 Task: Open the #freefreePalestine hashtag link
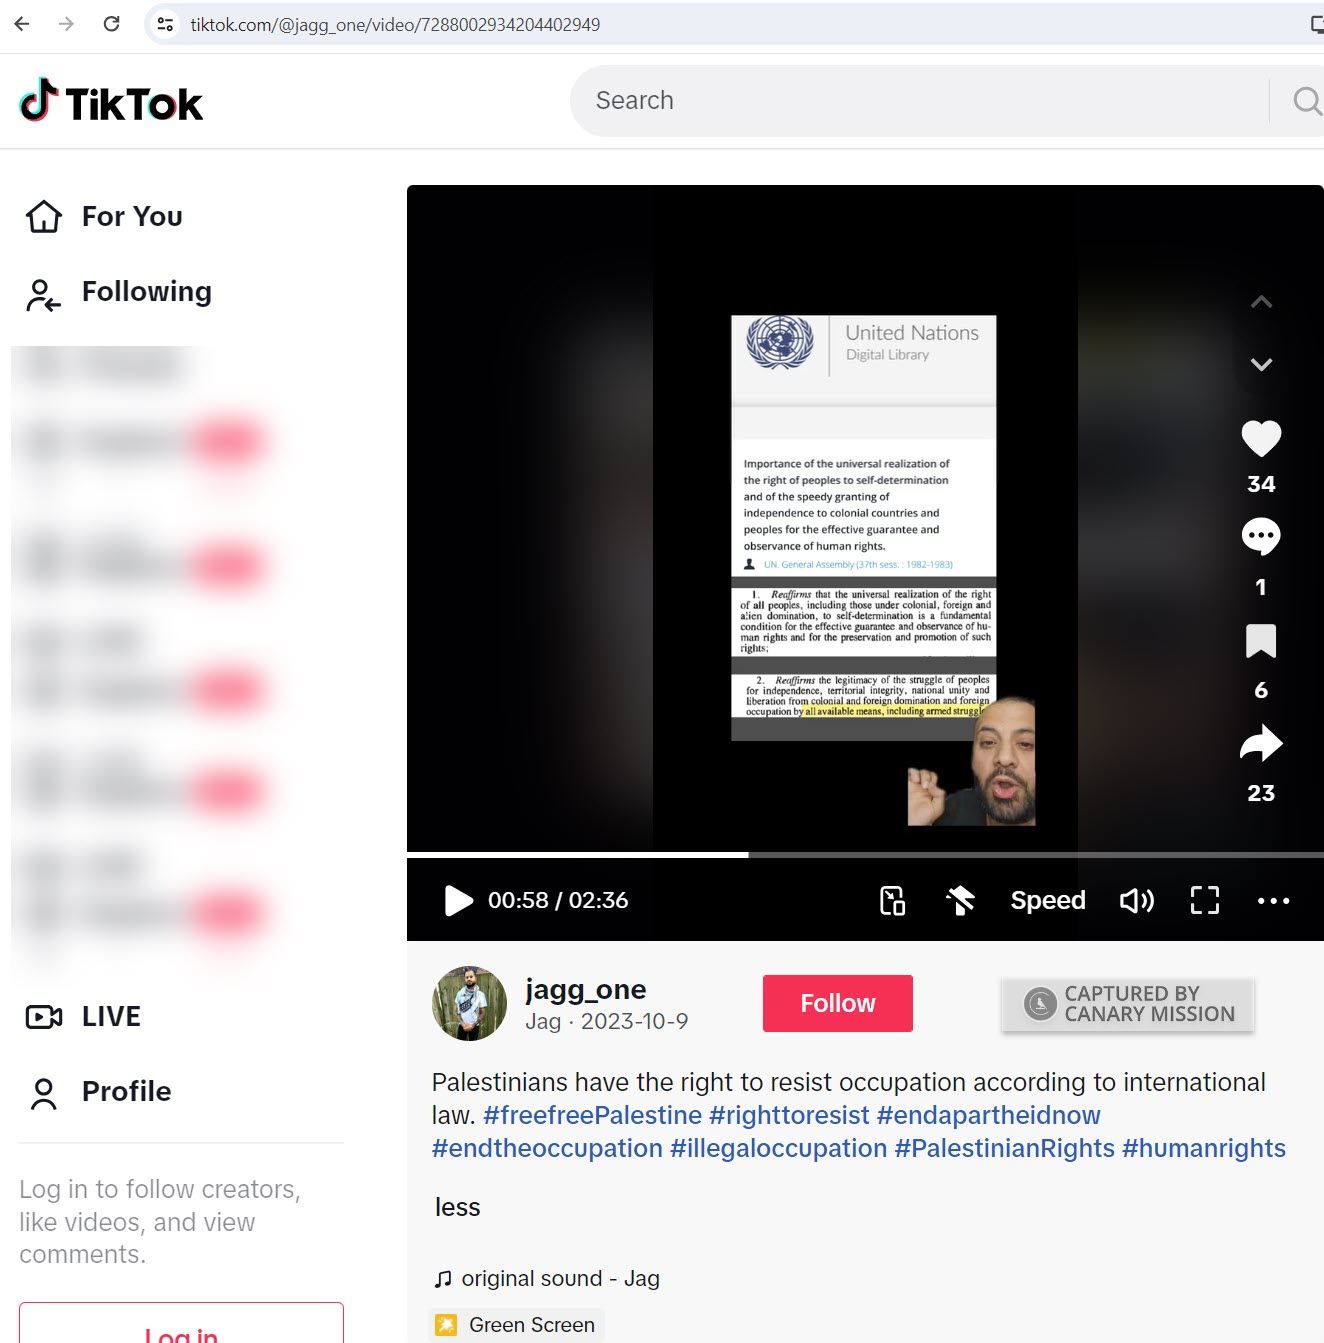pyautogui.click(x=592, y=1115)
